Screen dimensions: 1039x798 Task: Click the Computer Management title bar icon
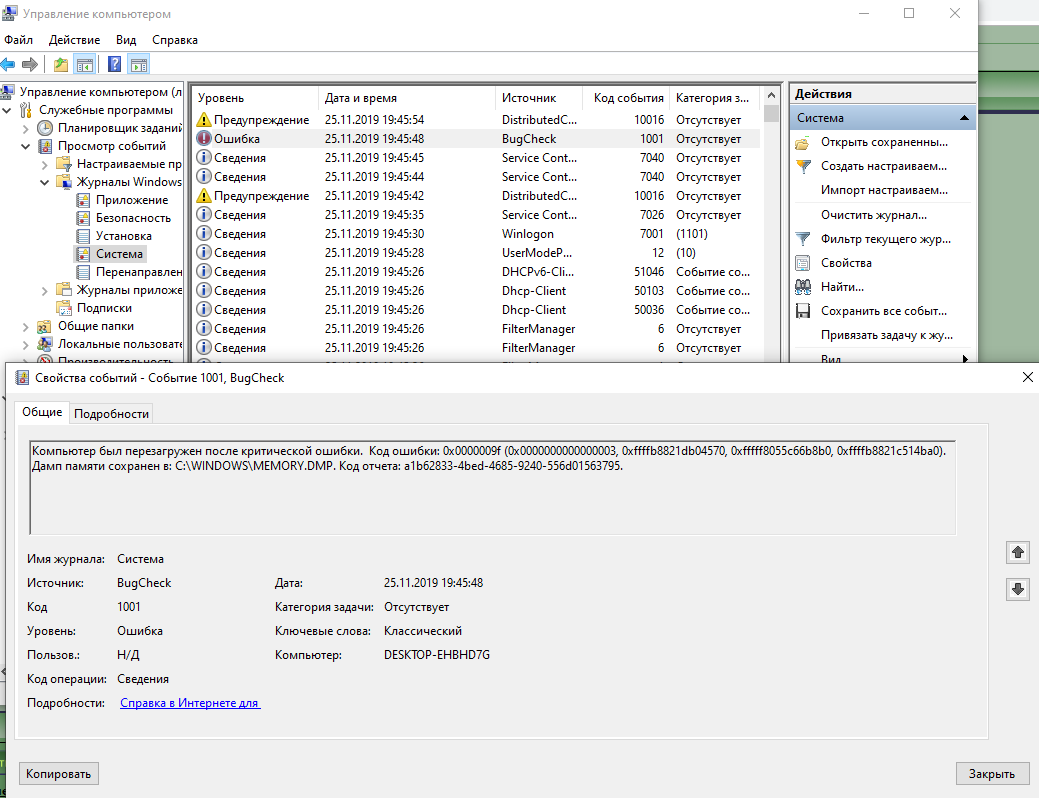pyautogui.click(x=10, y=13)
